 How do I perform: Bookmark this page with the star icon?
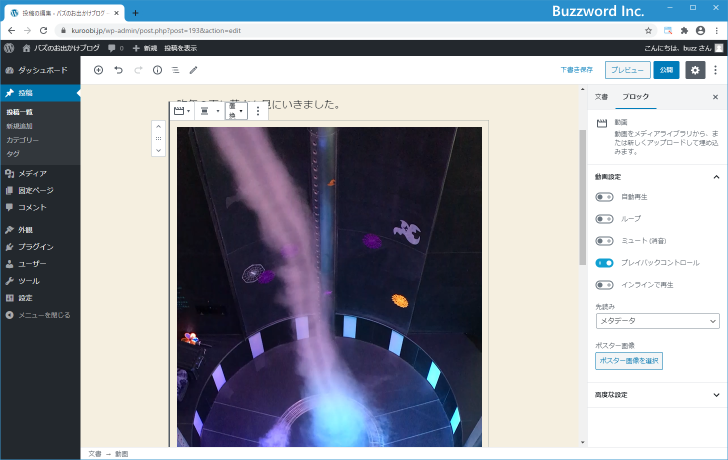click(x=648, y=31)
